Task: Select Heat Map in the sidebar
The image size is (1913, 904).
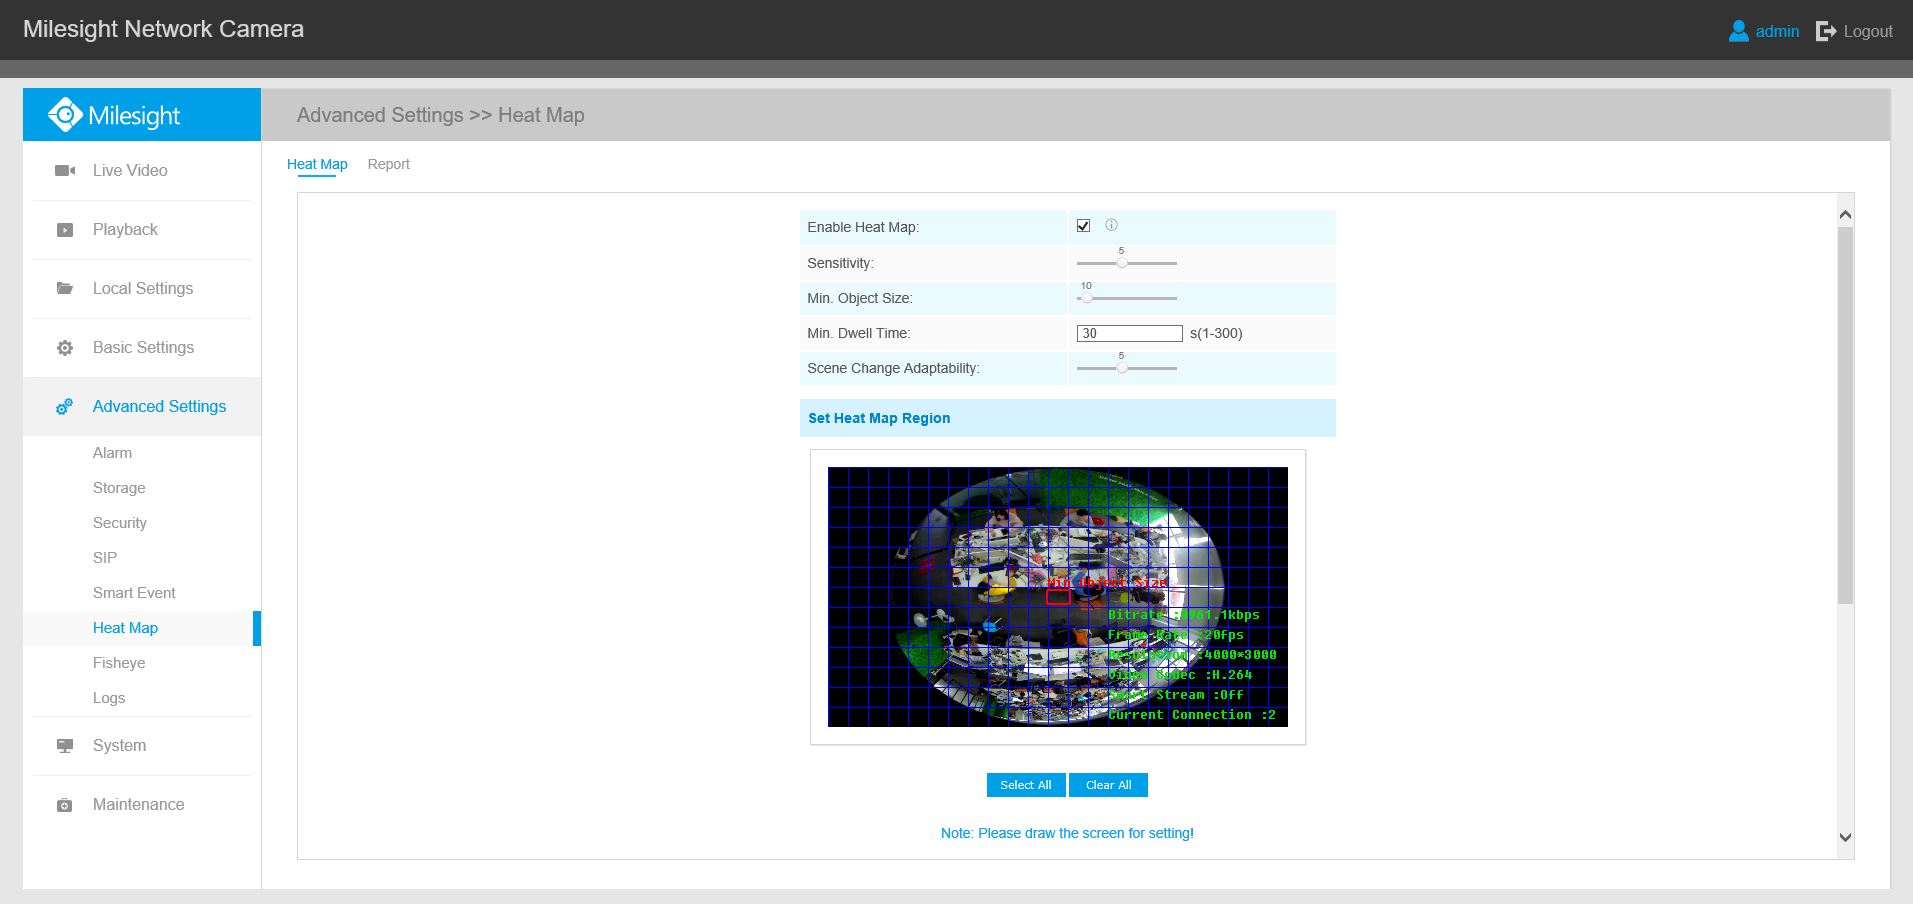Action: point(125,628)
